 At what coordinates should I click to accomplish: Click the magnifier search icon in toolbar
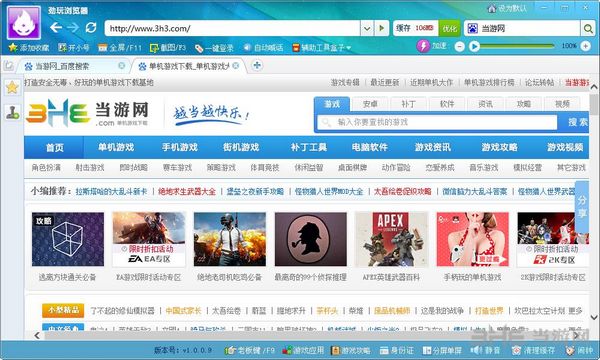point(588,28)
